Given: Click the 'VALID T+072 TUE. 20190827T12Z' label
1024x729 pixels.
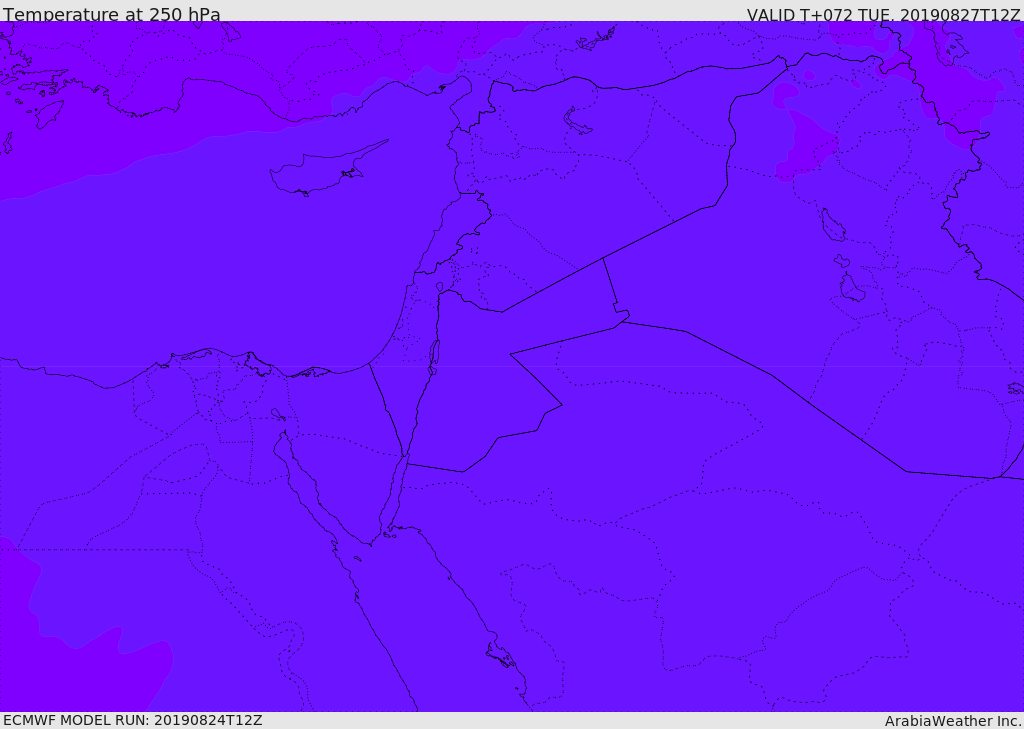Looking at the screenshot, I should click(x=883, y=15).
